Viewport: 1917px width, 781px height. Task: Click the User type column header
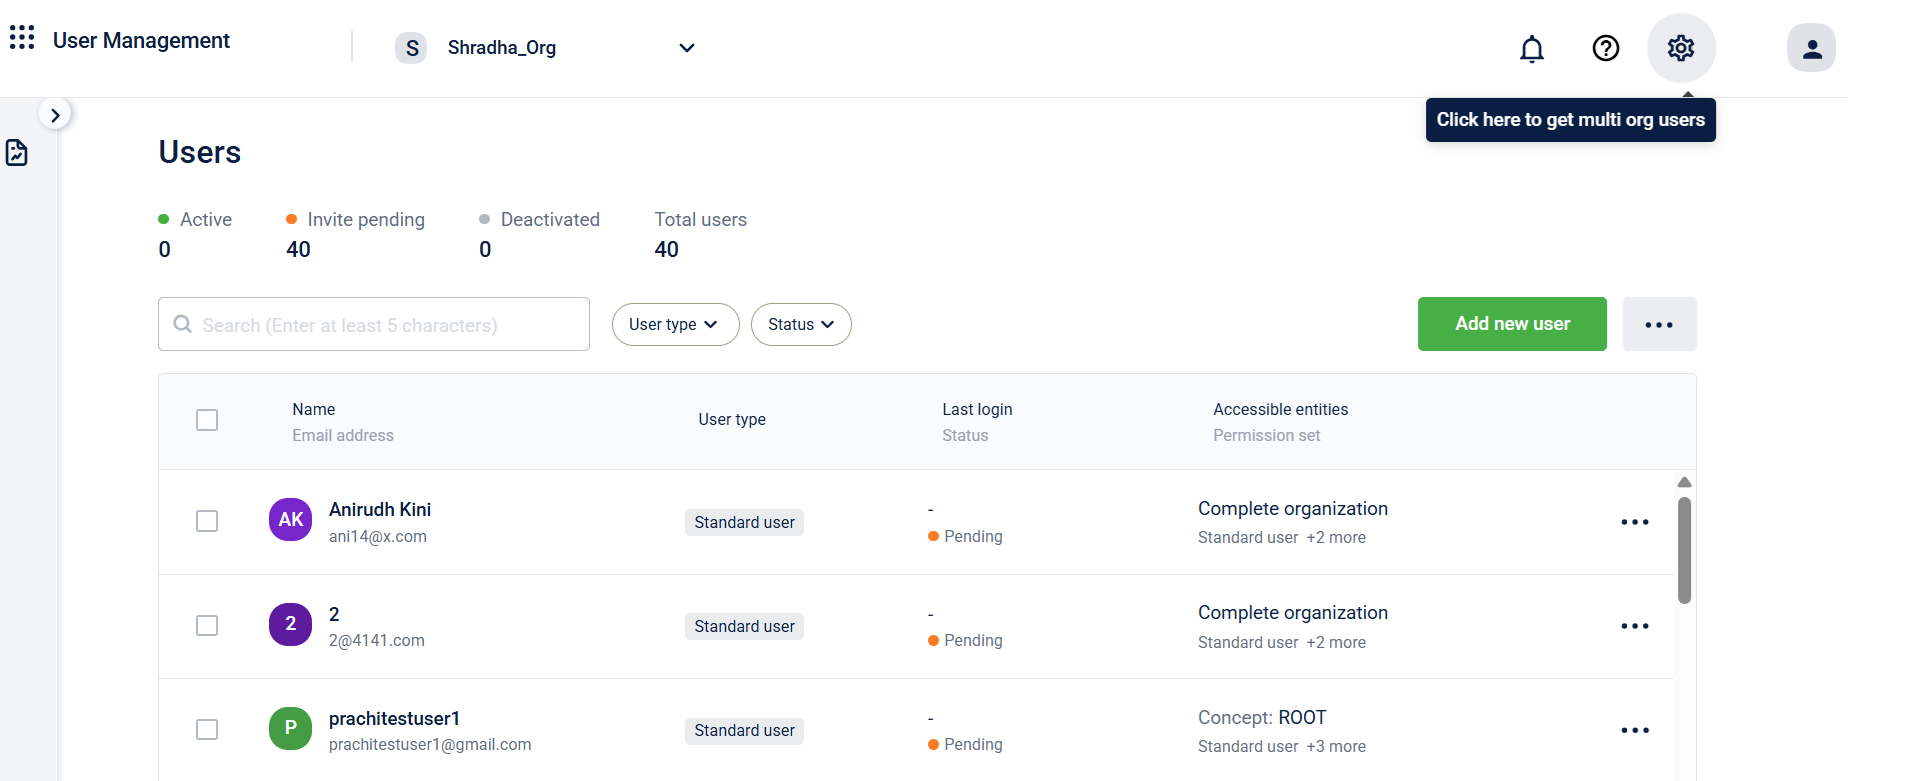click(x=732, y=419)
